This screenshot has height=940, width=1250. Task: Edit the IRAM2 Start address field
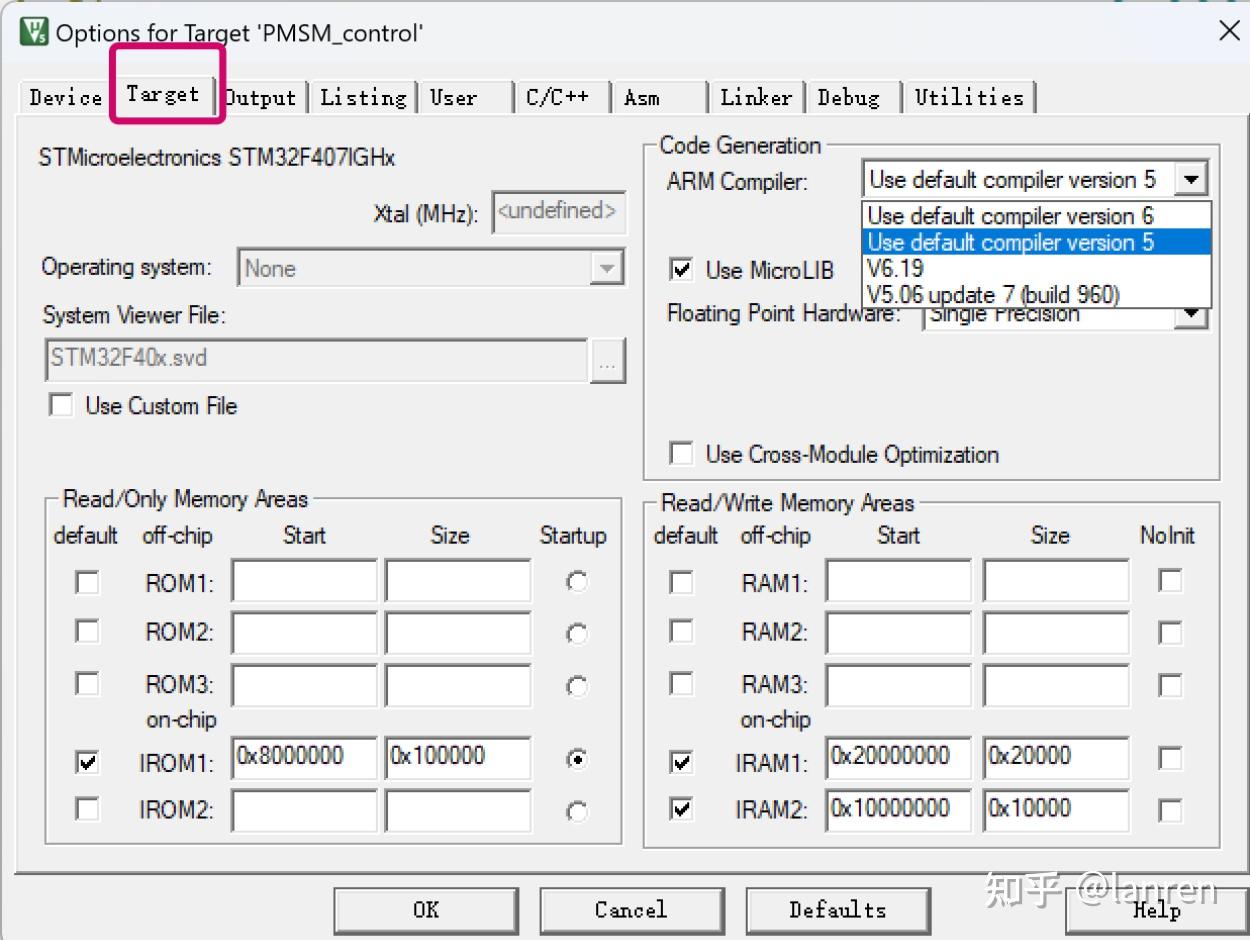click(899, 810)
